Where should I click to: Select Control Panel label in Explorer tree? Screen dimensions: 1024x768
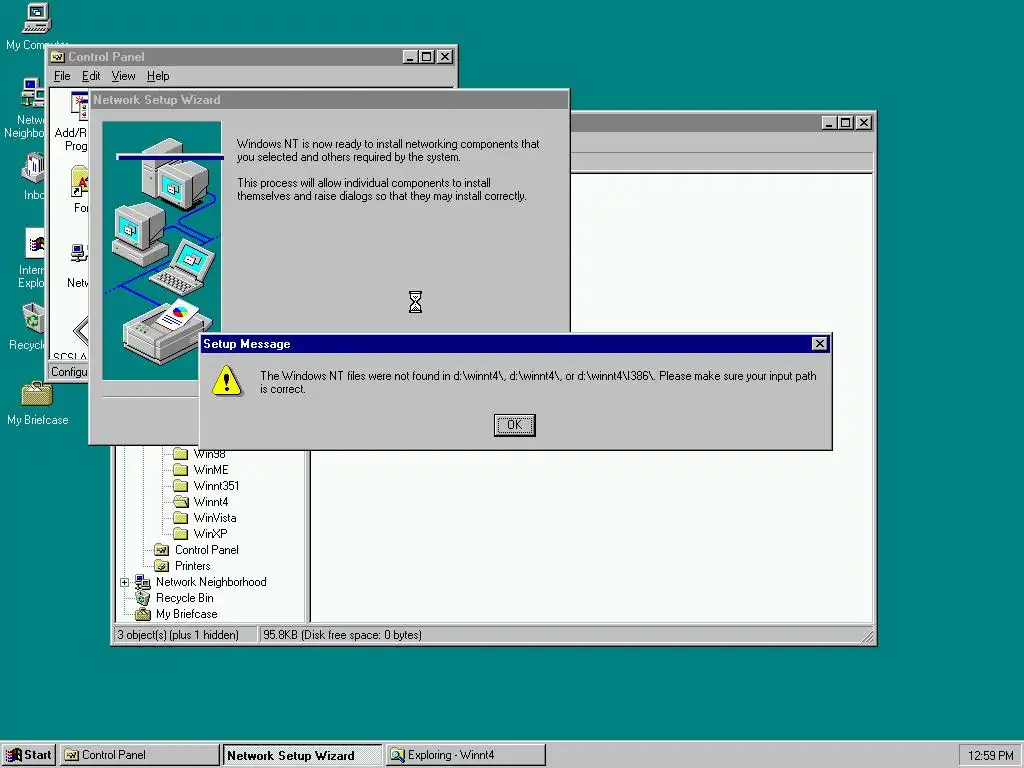[x=206, y=550]
